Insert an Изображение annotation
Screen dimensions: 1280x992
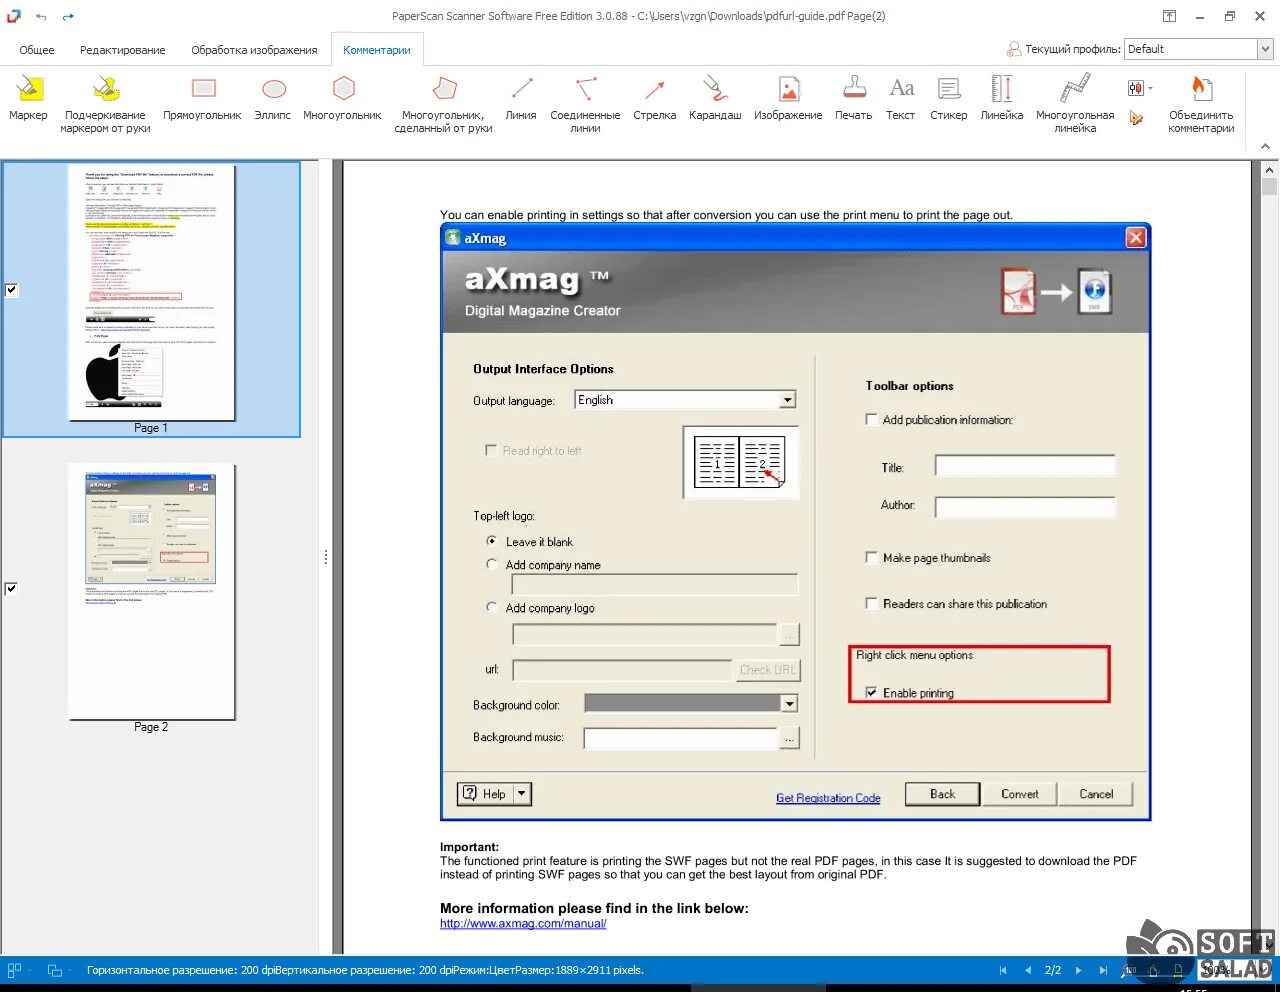click(x=788, y=99)
